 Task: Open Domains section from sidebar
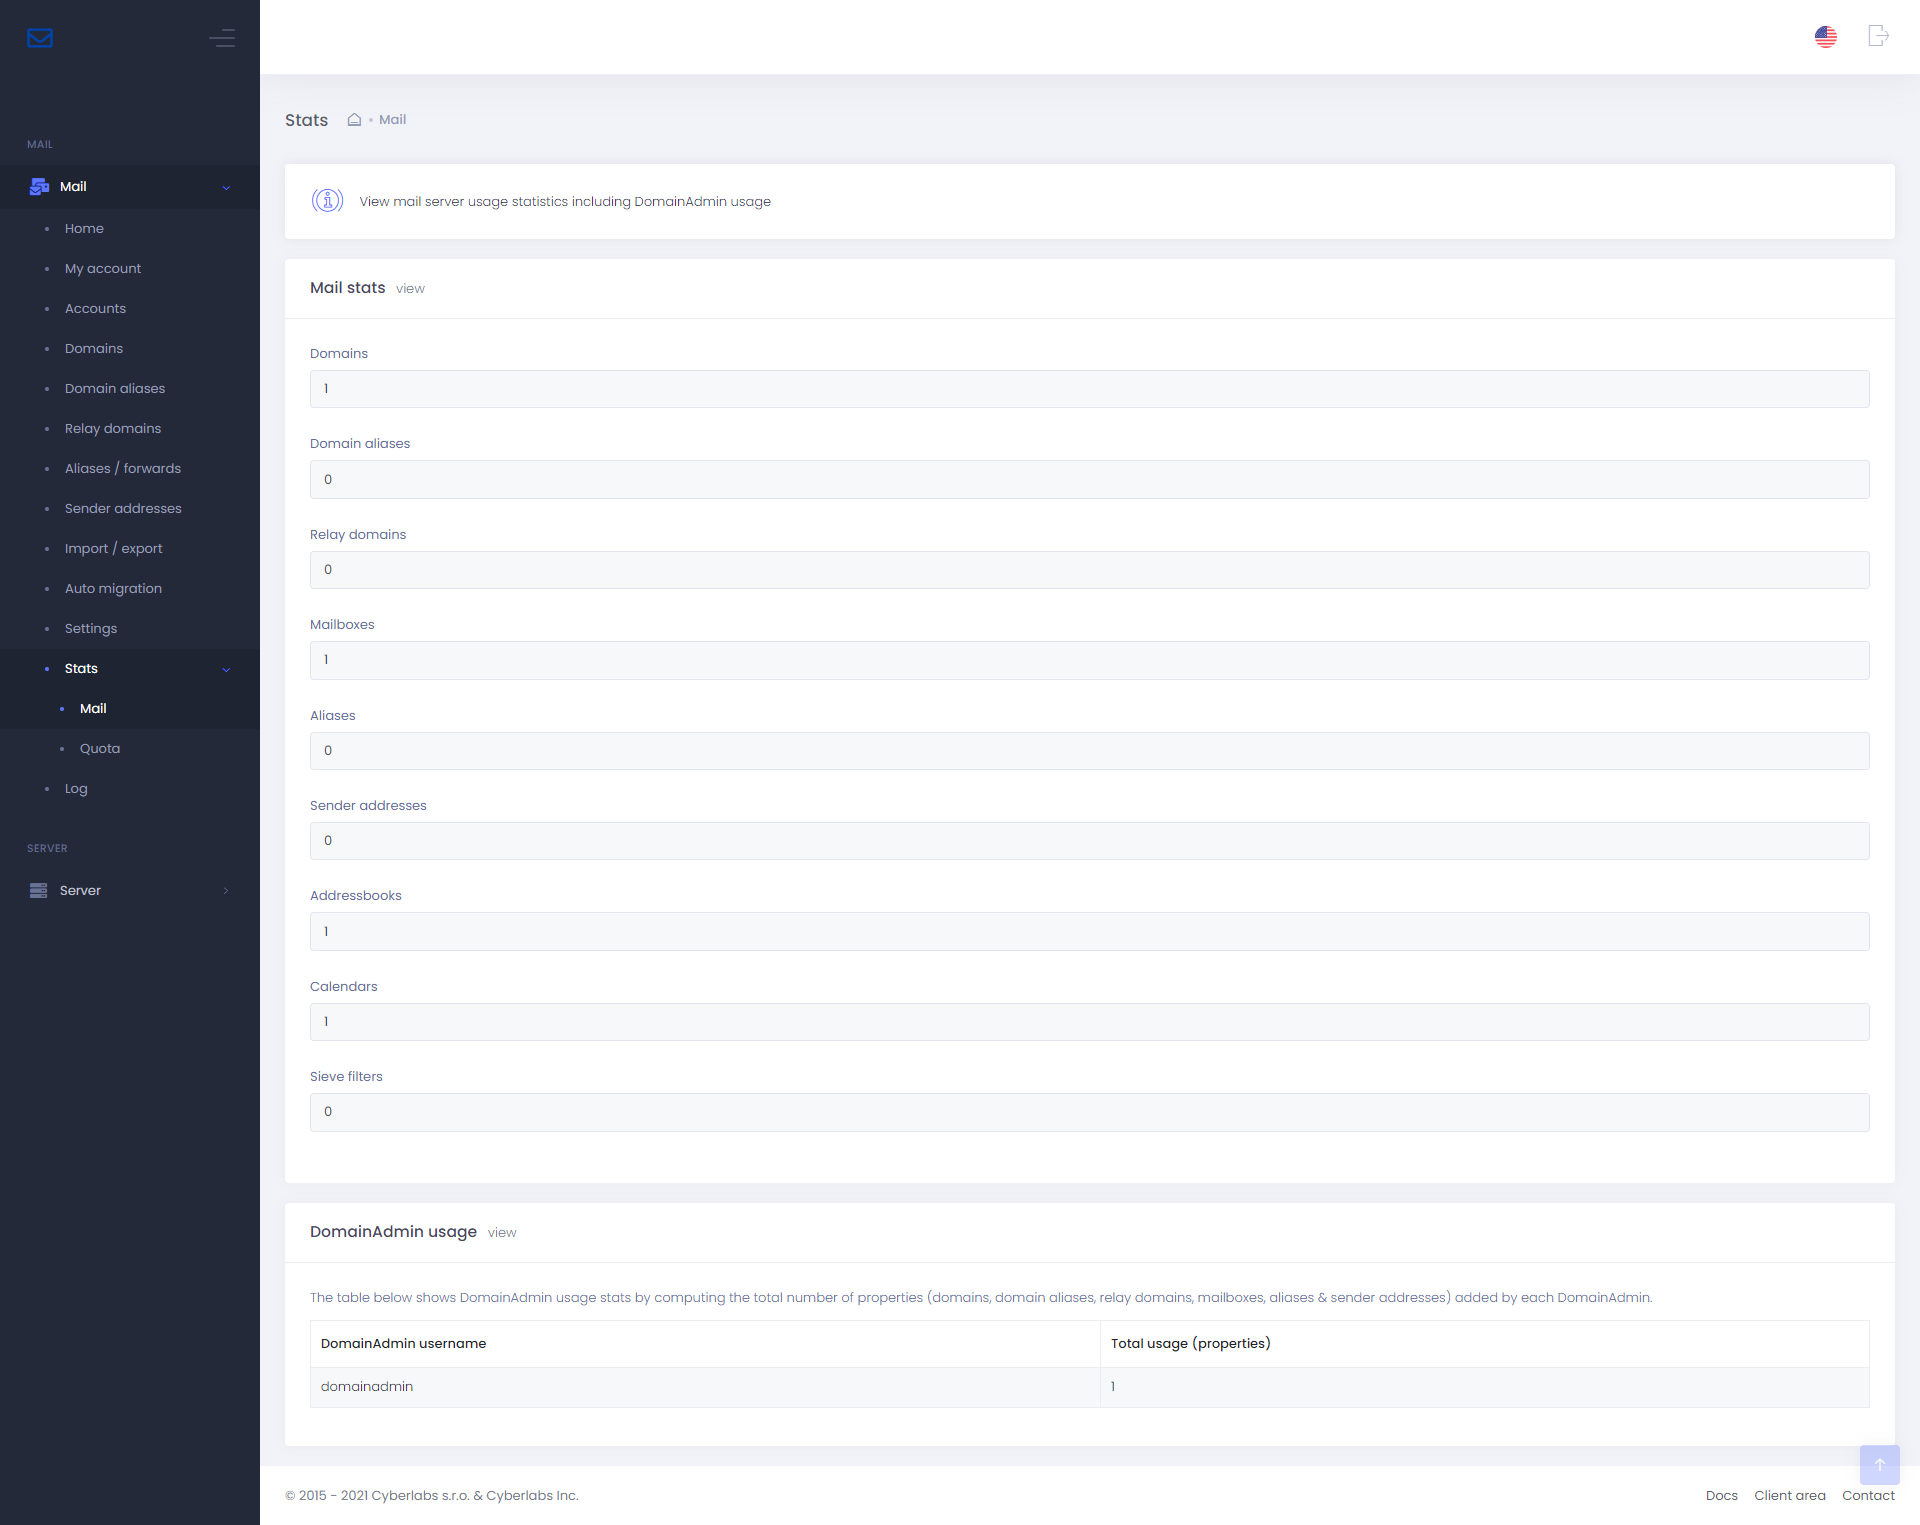[92, 347]
